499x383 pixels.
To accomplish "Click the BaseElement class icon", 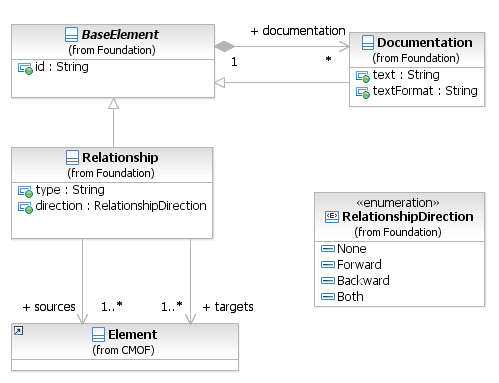I will (x=71, y=34).
